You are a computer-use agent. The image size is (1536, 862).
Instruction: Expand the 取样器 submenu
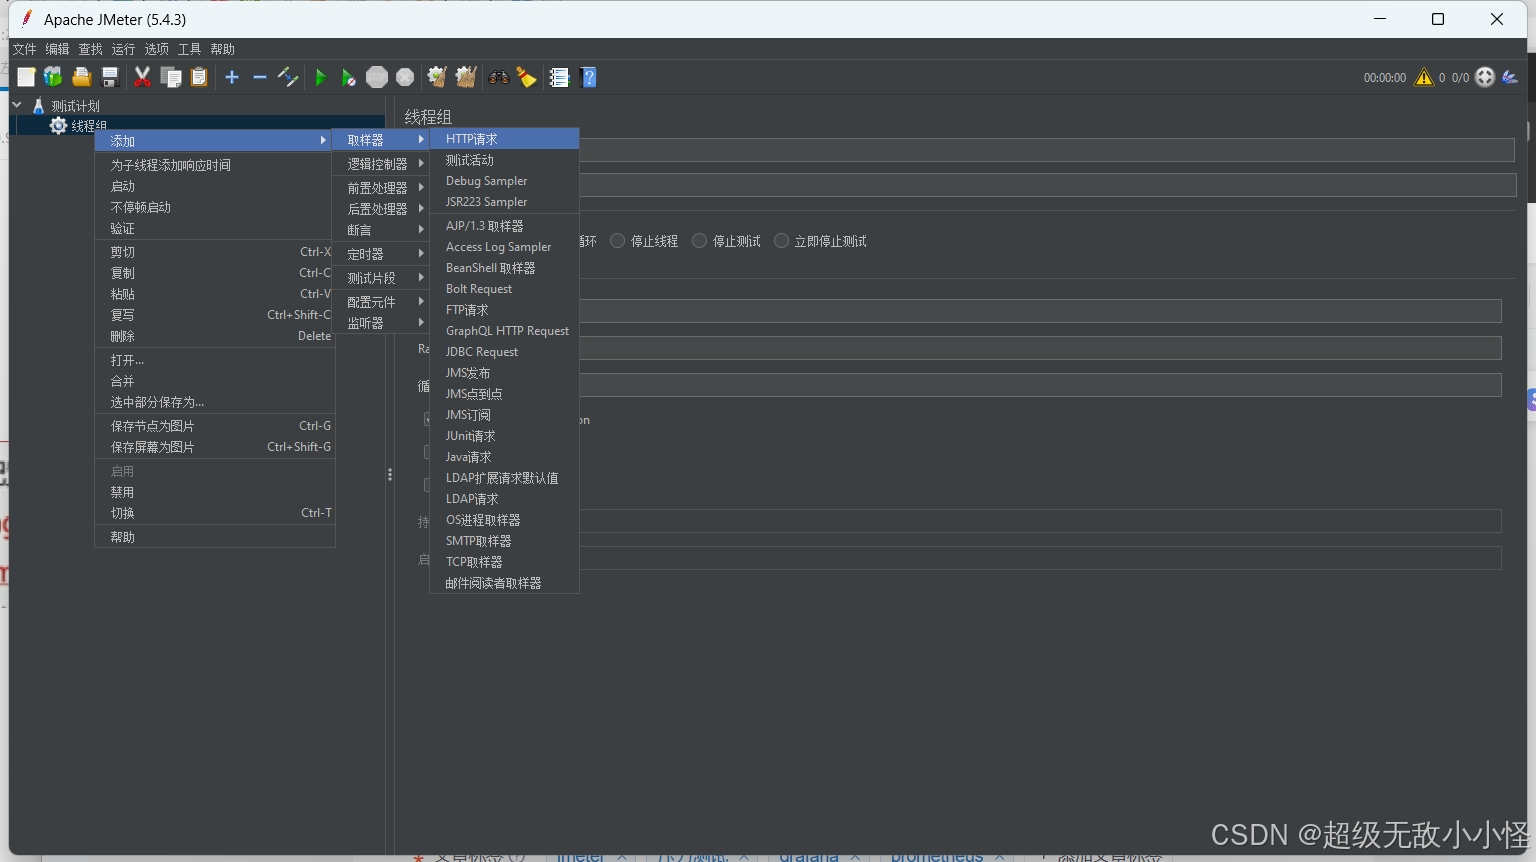[x=382, y=140]
